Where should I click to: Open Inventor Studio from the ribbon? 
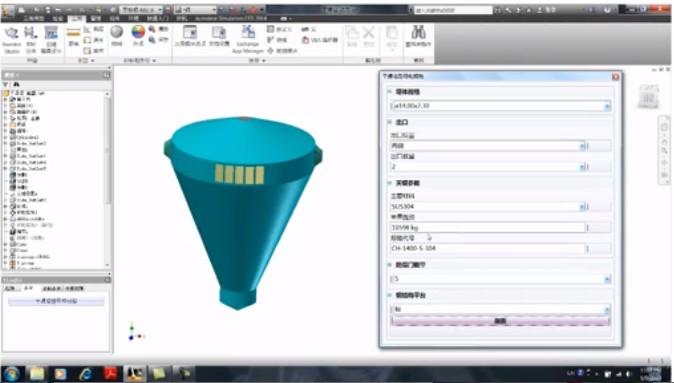pos(12,40)
